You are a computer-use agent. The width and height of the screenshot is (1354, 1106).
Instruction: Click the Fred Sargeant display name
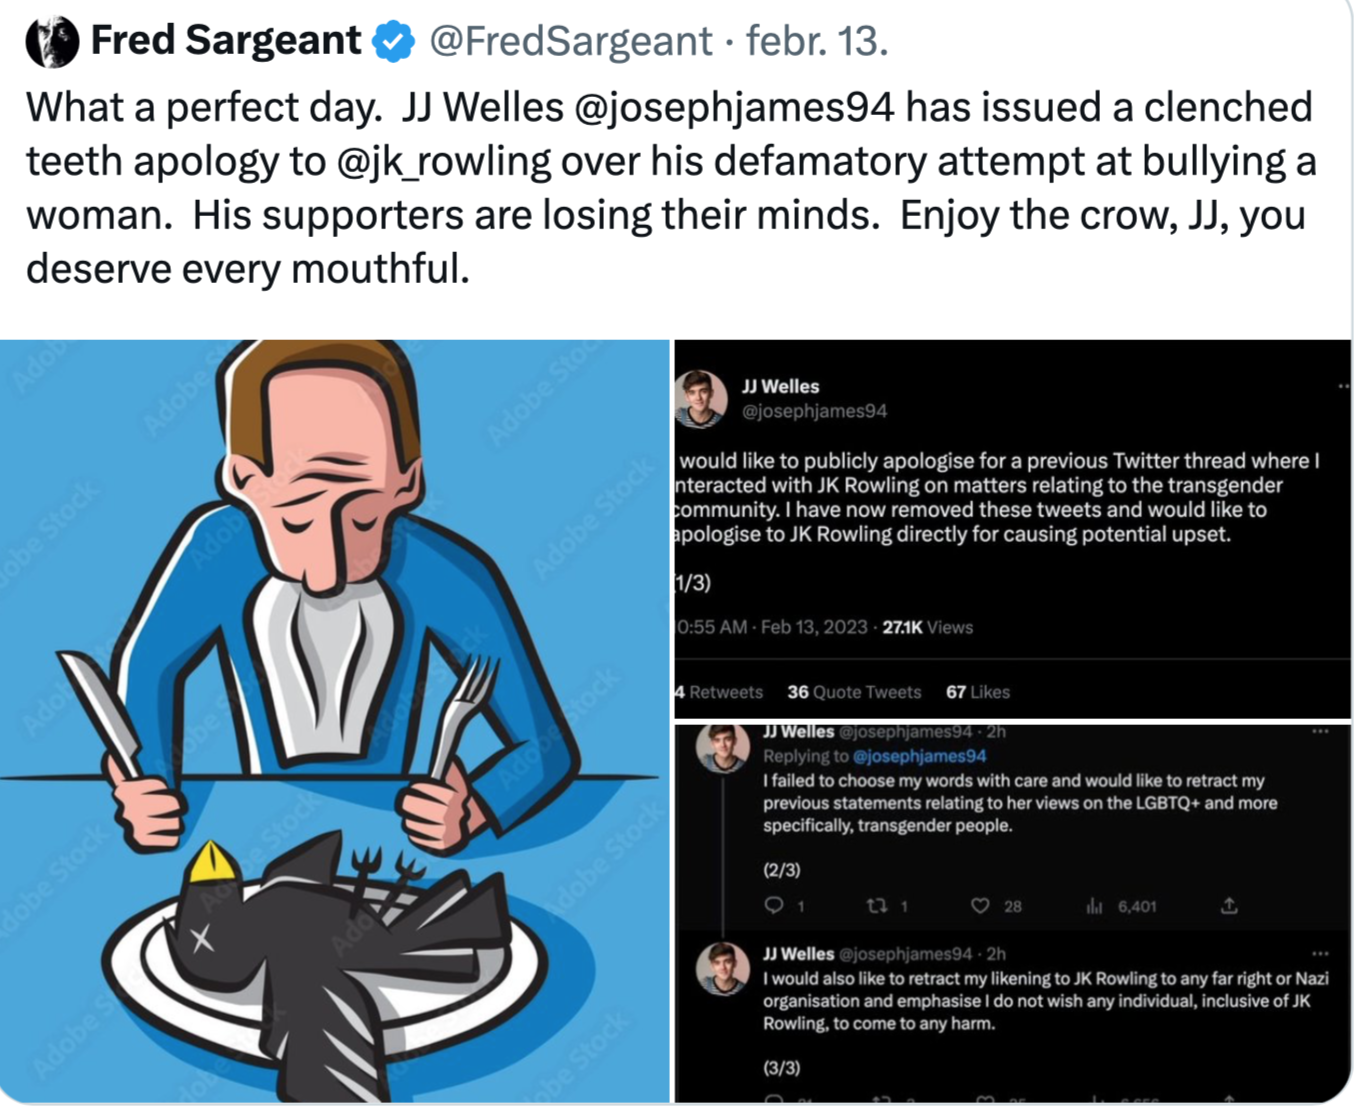[x=226, y=41]
